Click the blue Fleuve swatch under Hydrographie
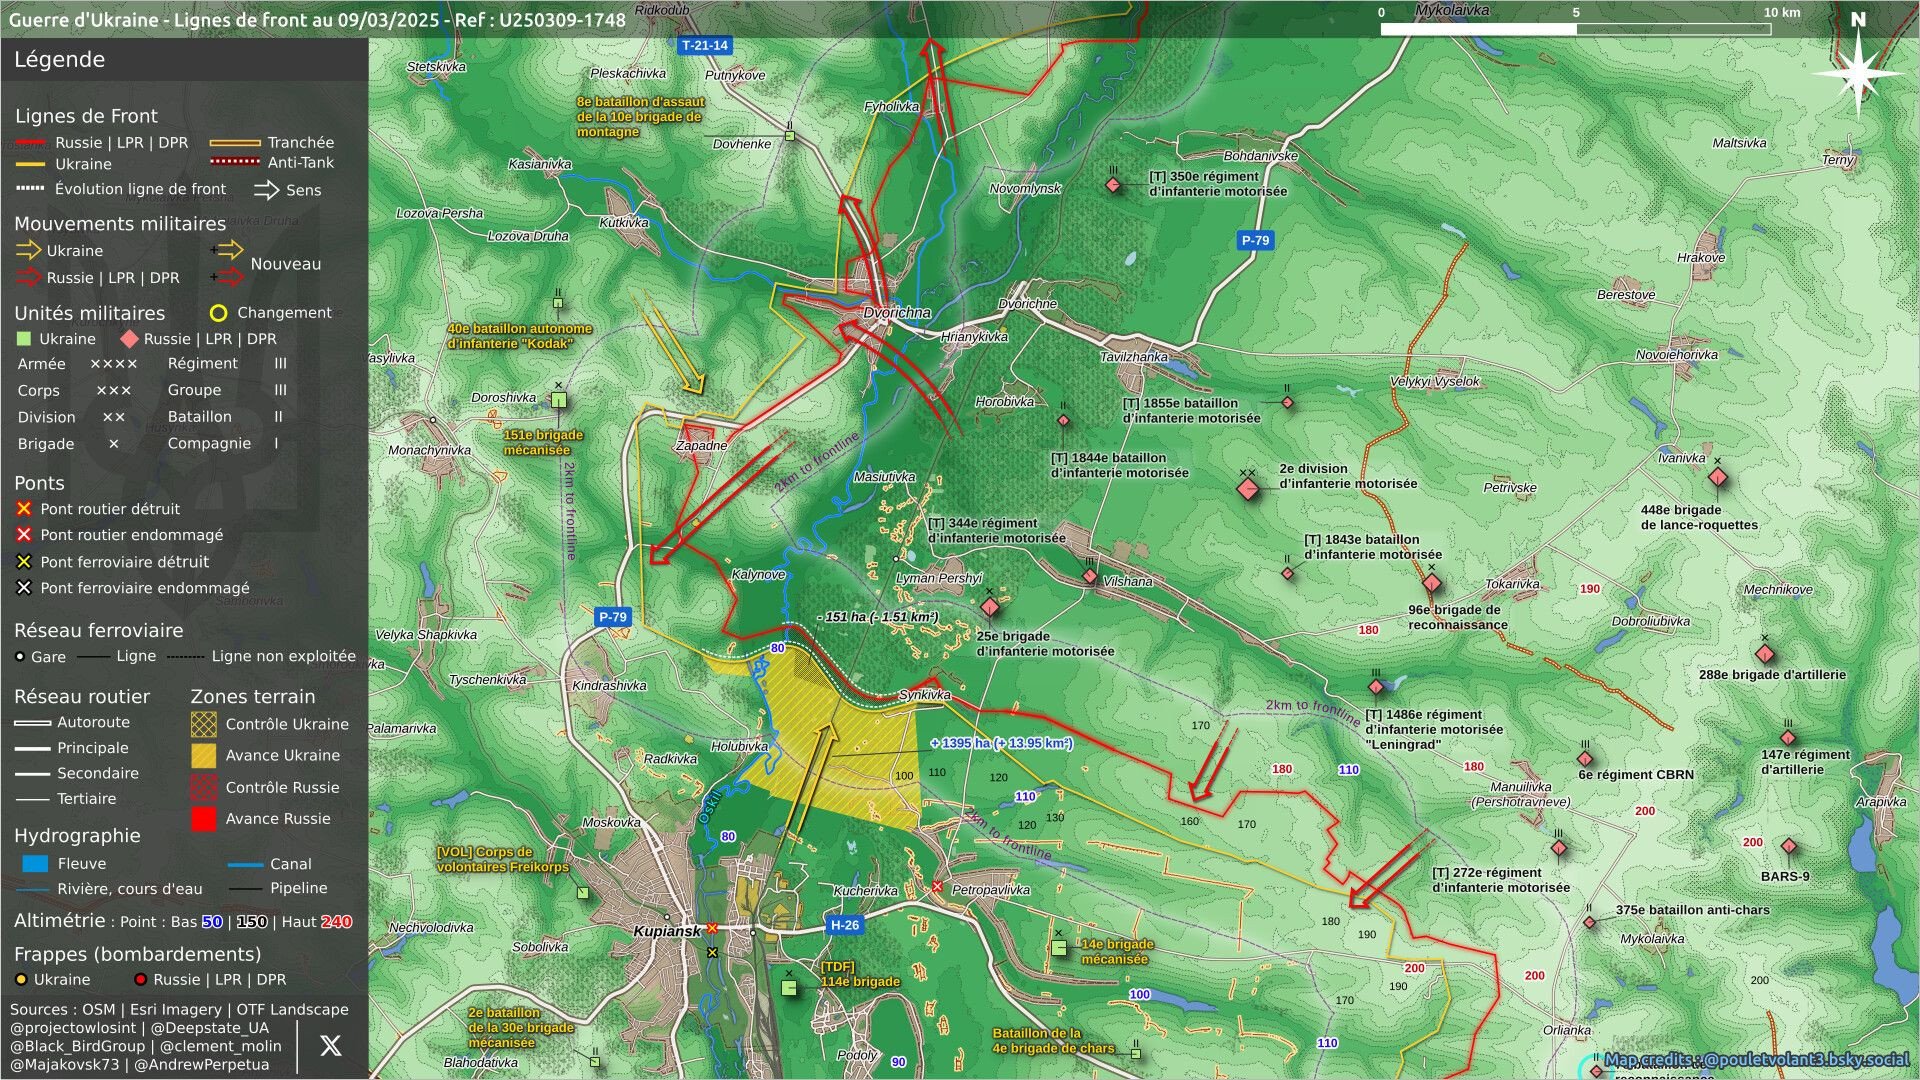 coord(35,864)
